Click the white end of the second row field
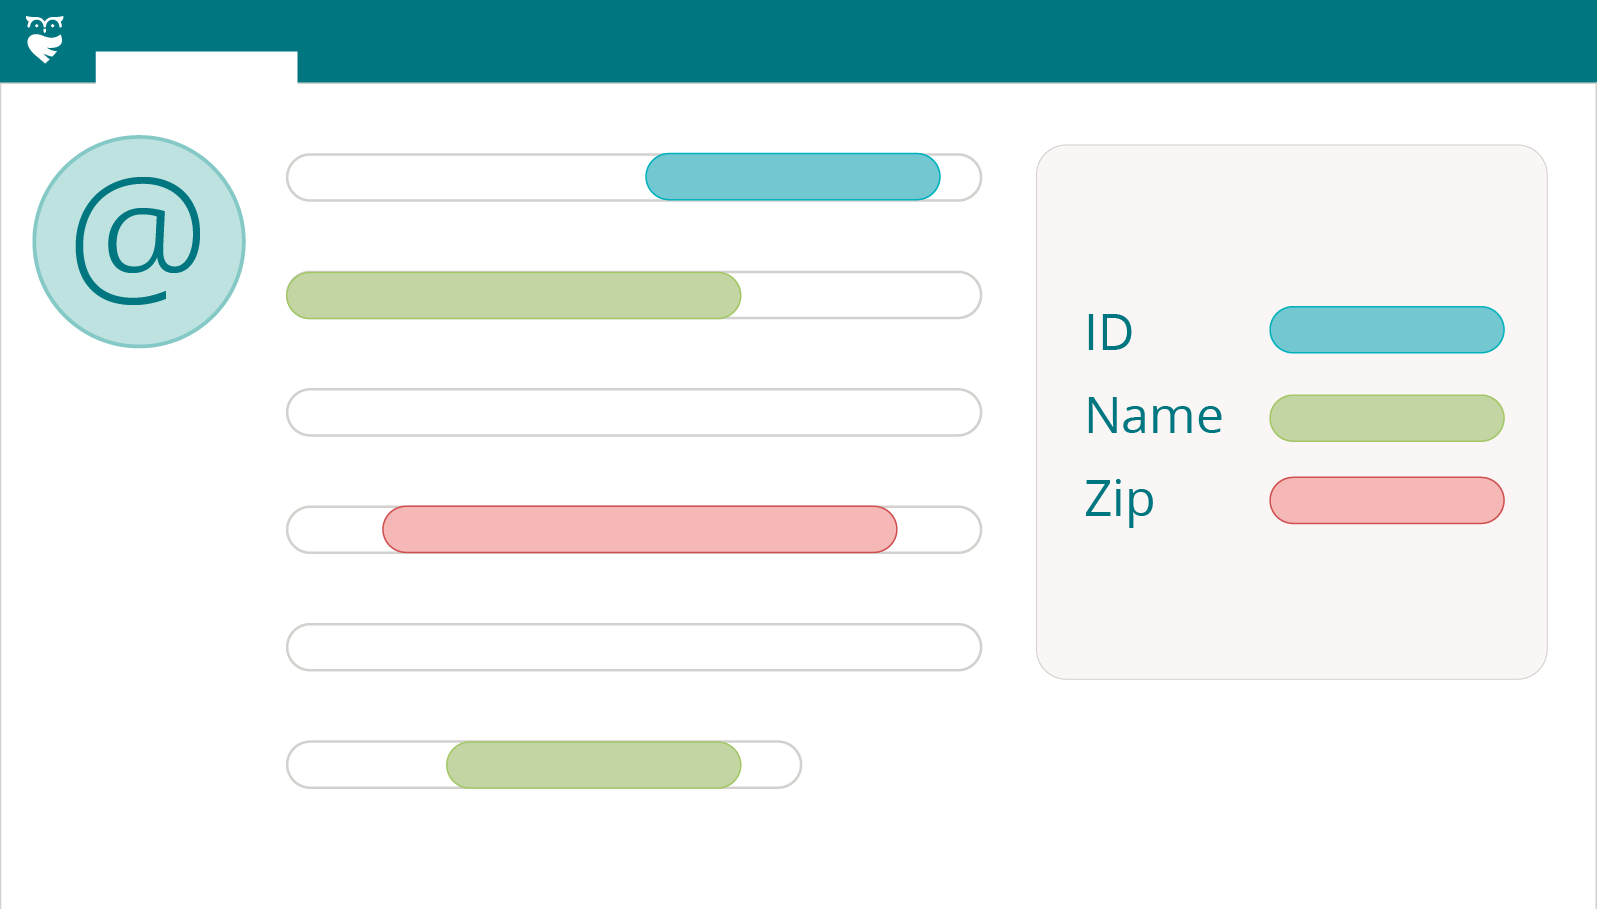This screenshot has height=909, width=1597. [860, 295]
